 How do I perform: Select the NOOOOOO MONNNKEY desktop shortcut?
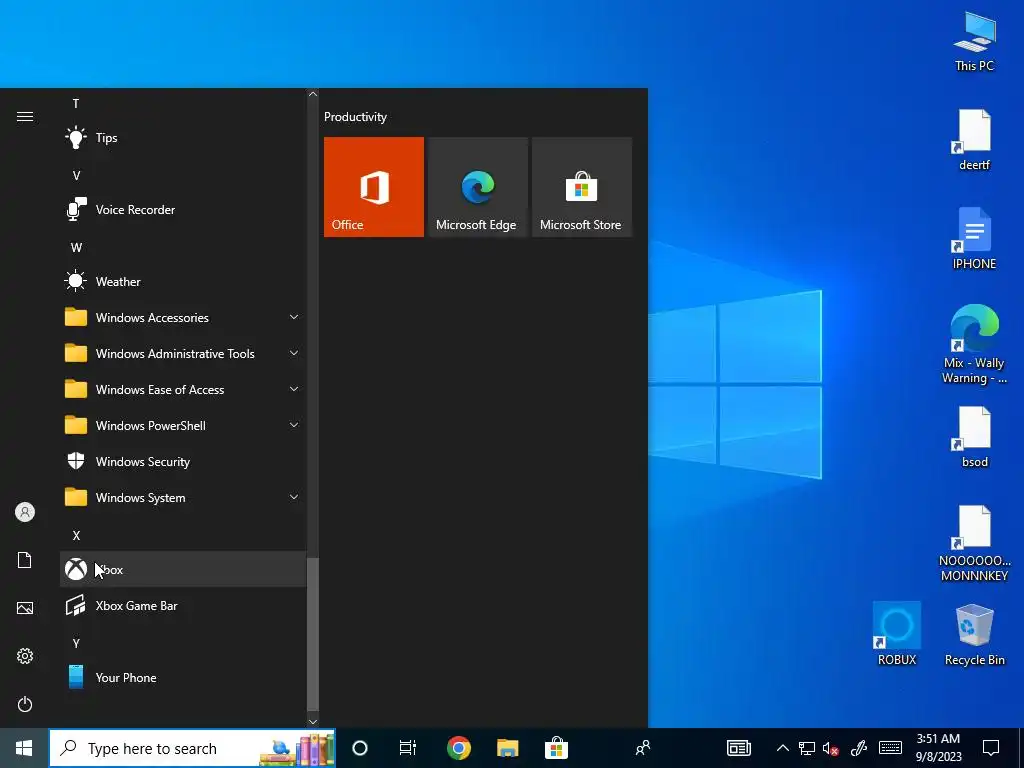pyautogui.click(x=974, y=543)
